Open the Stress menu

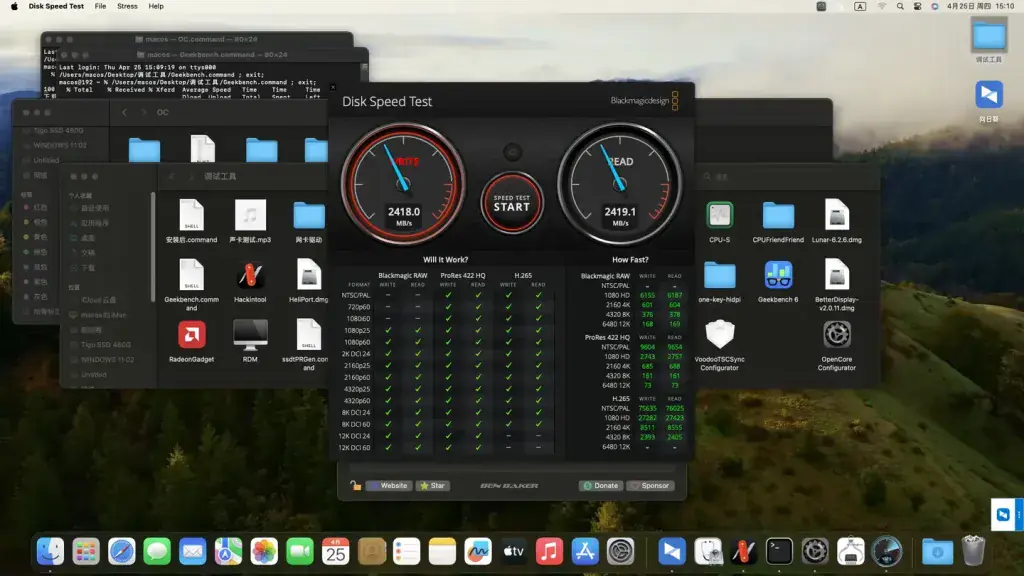pyautogui.click(x=127, y=6)
